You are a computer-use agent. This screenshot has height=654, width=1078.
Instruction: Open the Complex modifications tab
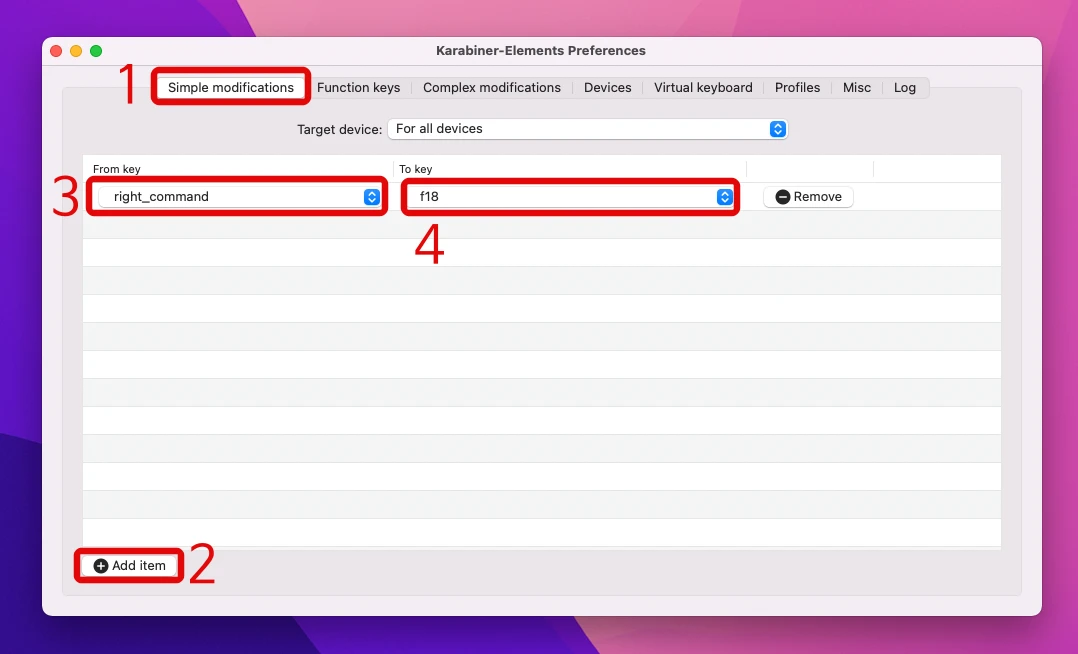coord(492,87)
